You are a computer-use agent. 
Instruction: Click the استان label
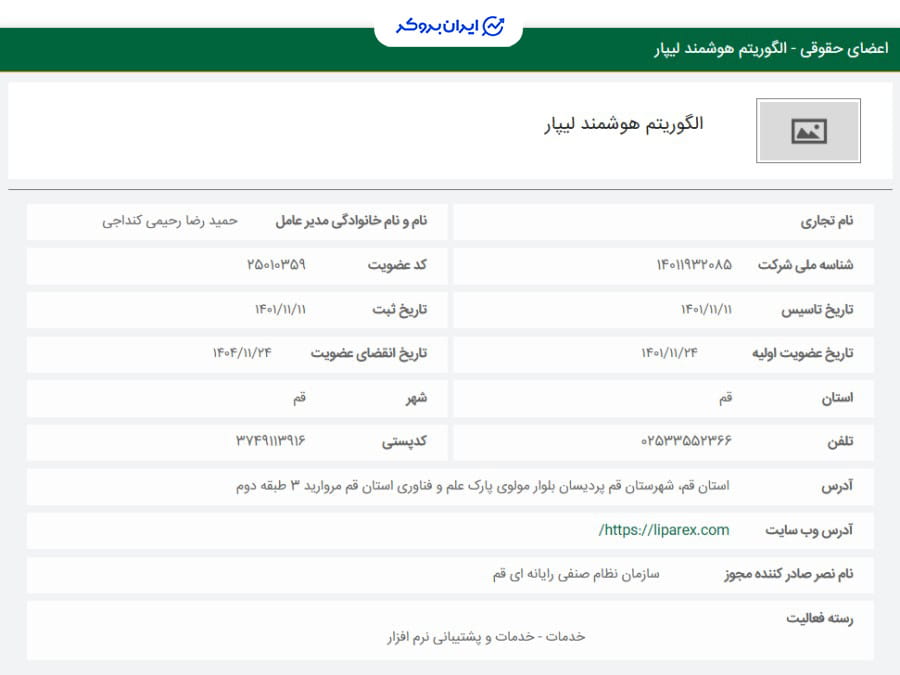pyautogui.click(x=837, y=398)
